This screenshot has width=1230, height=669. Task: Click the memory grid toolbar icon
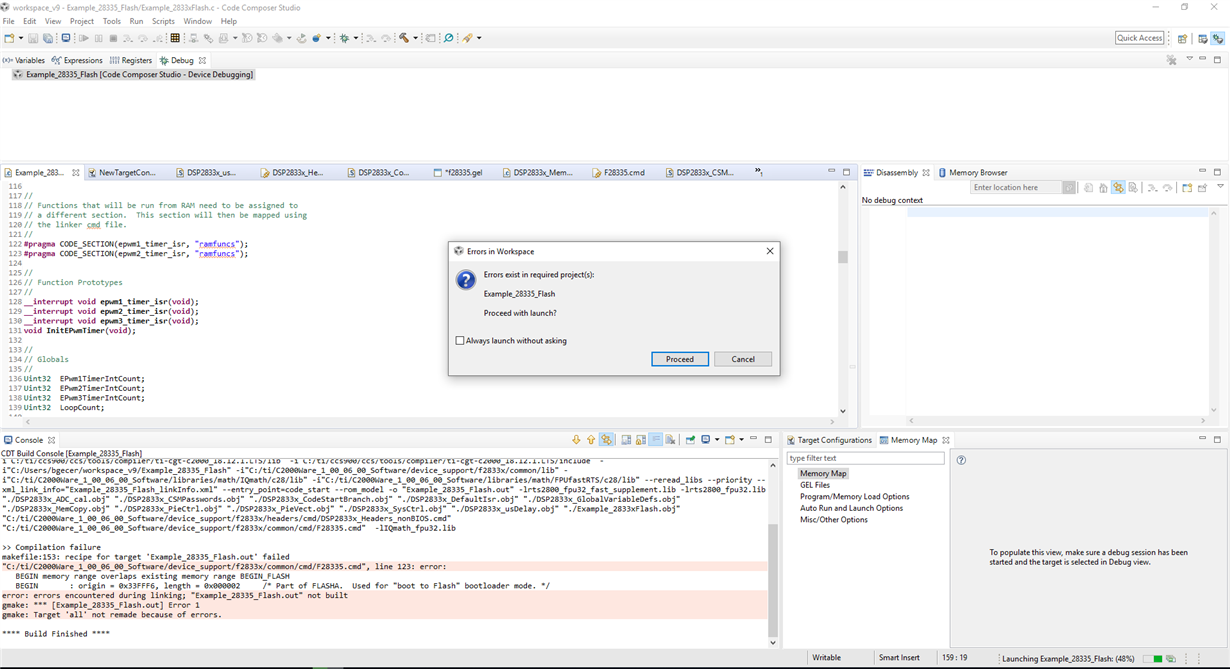(x=175, y=38)
